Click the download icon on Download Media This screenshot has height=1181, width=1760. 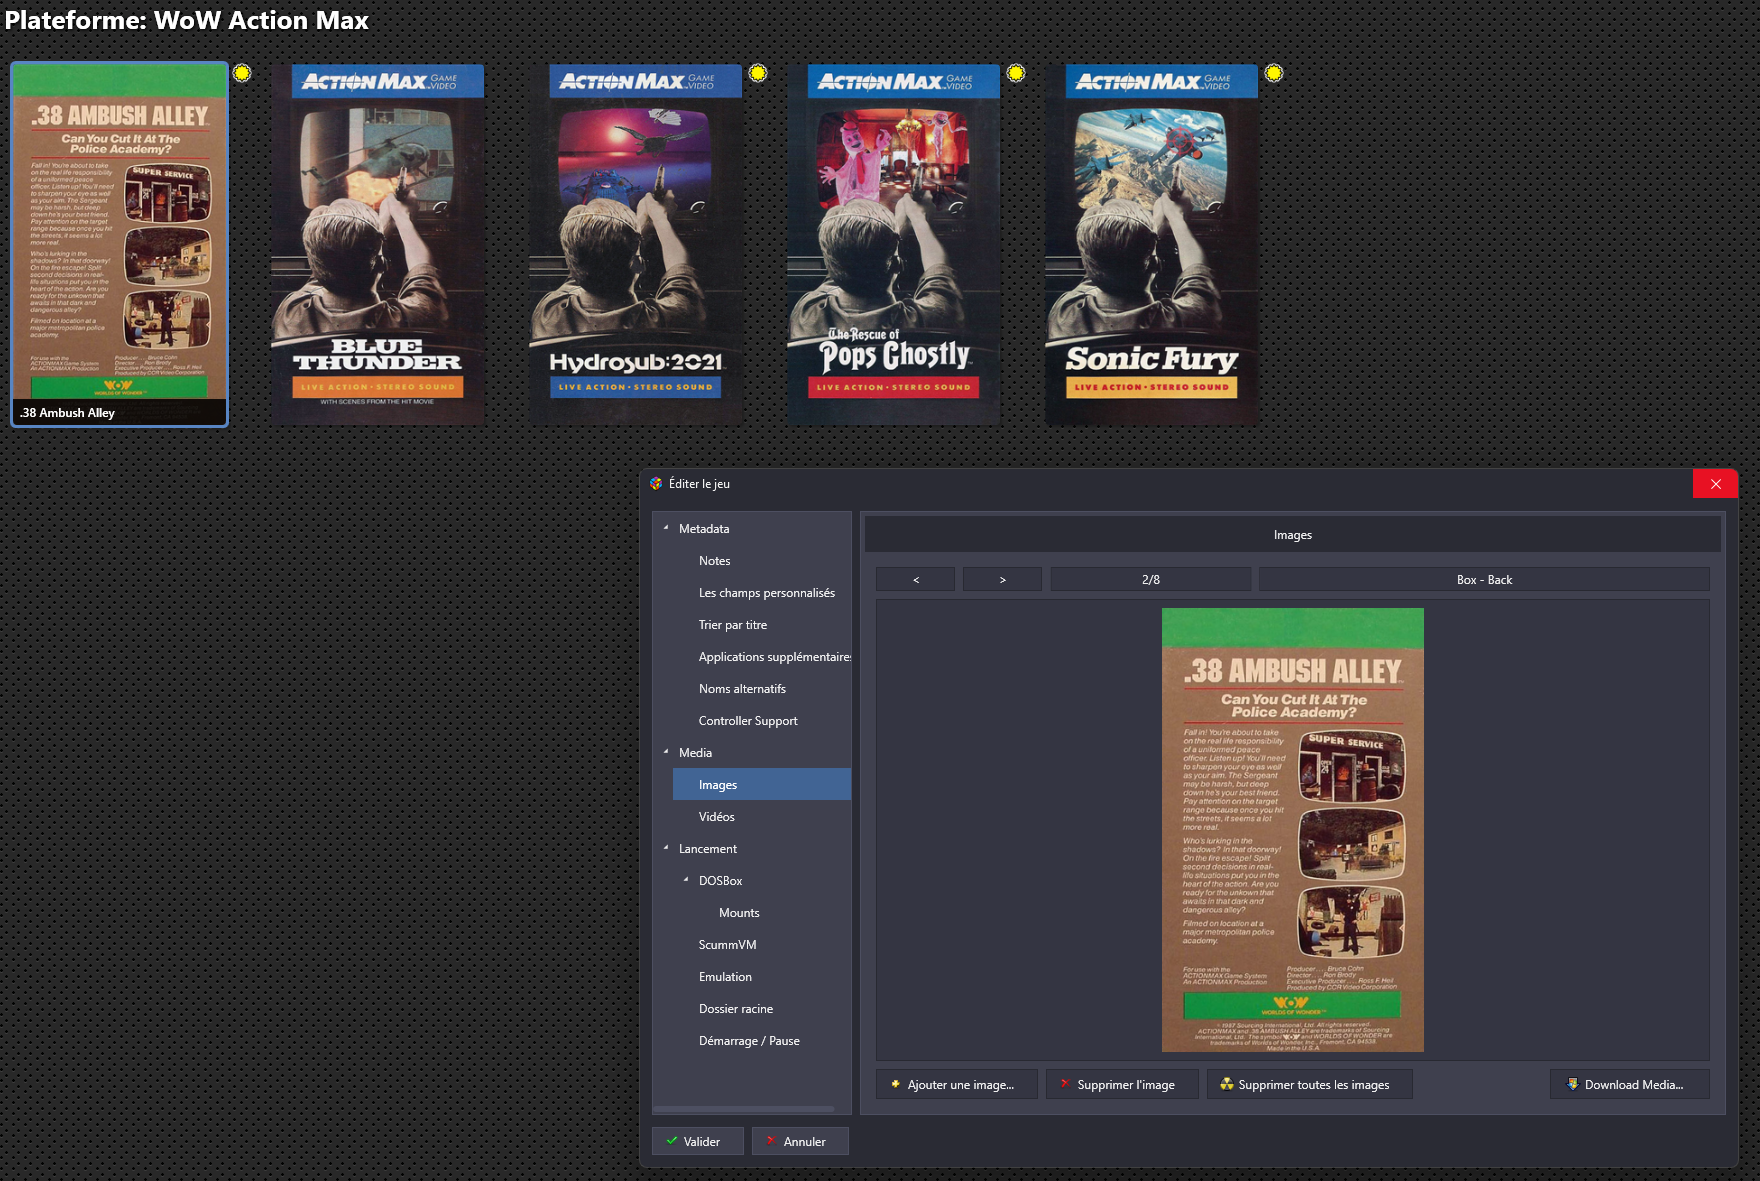(x=1573, y=1084)
